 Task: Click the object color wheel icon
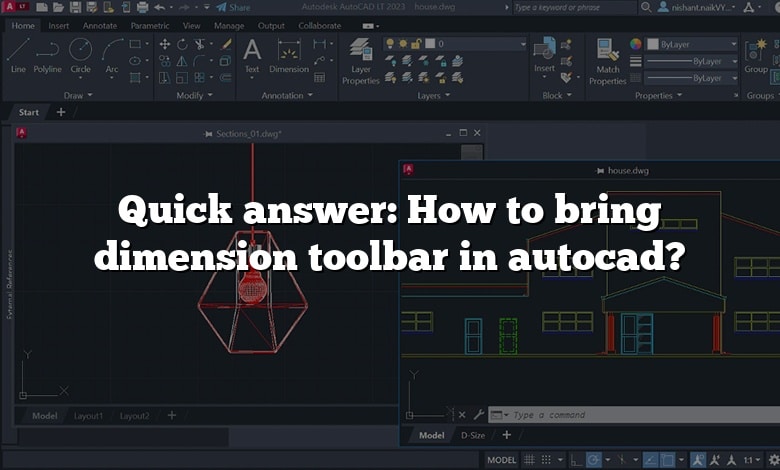(x=635, y=44)
